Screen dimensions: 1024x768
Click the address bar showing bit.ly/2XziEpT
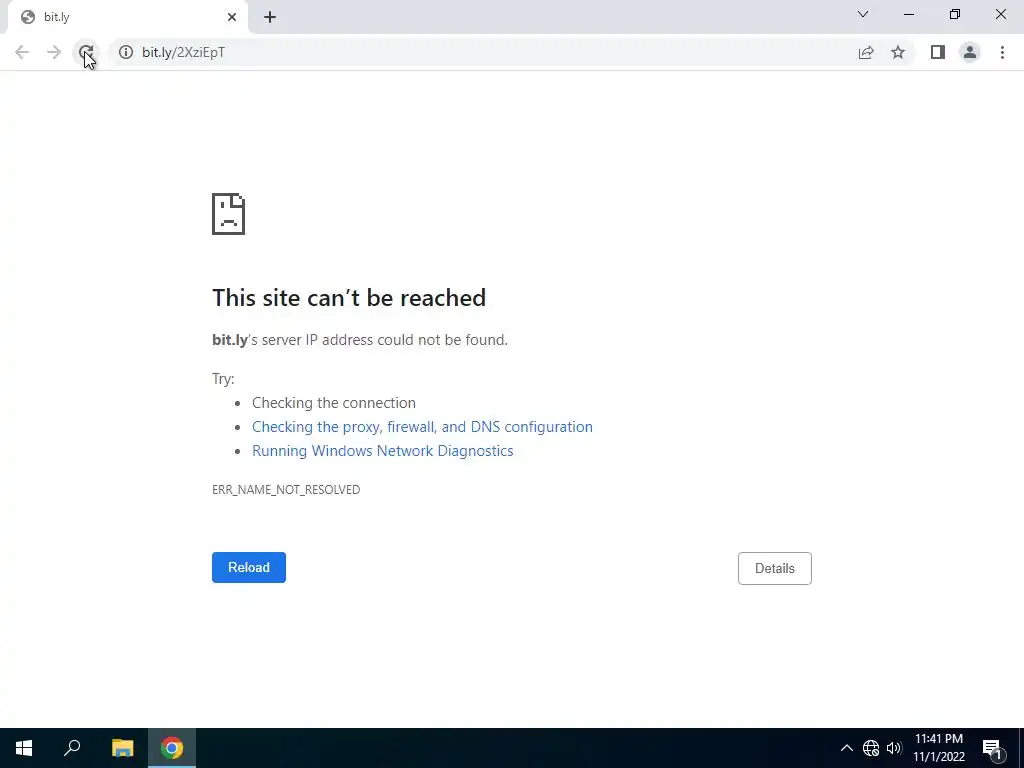click(x=483, y=52)
